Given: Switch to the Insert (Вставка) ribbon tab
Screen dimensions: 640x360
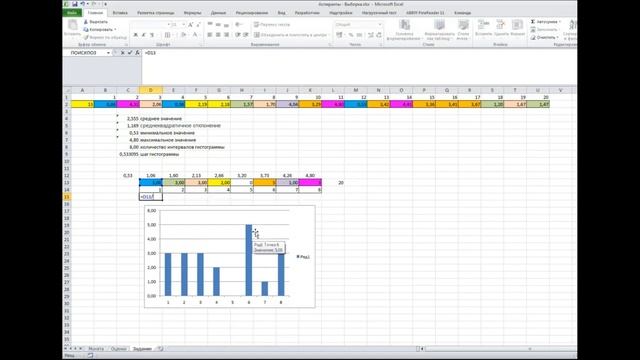Looking at the screenshot, I should (120, 13).
